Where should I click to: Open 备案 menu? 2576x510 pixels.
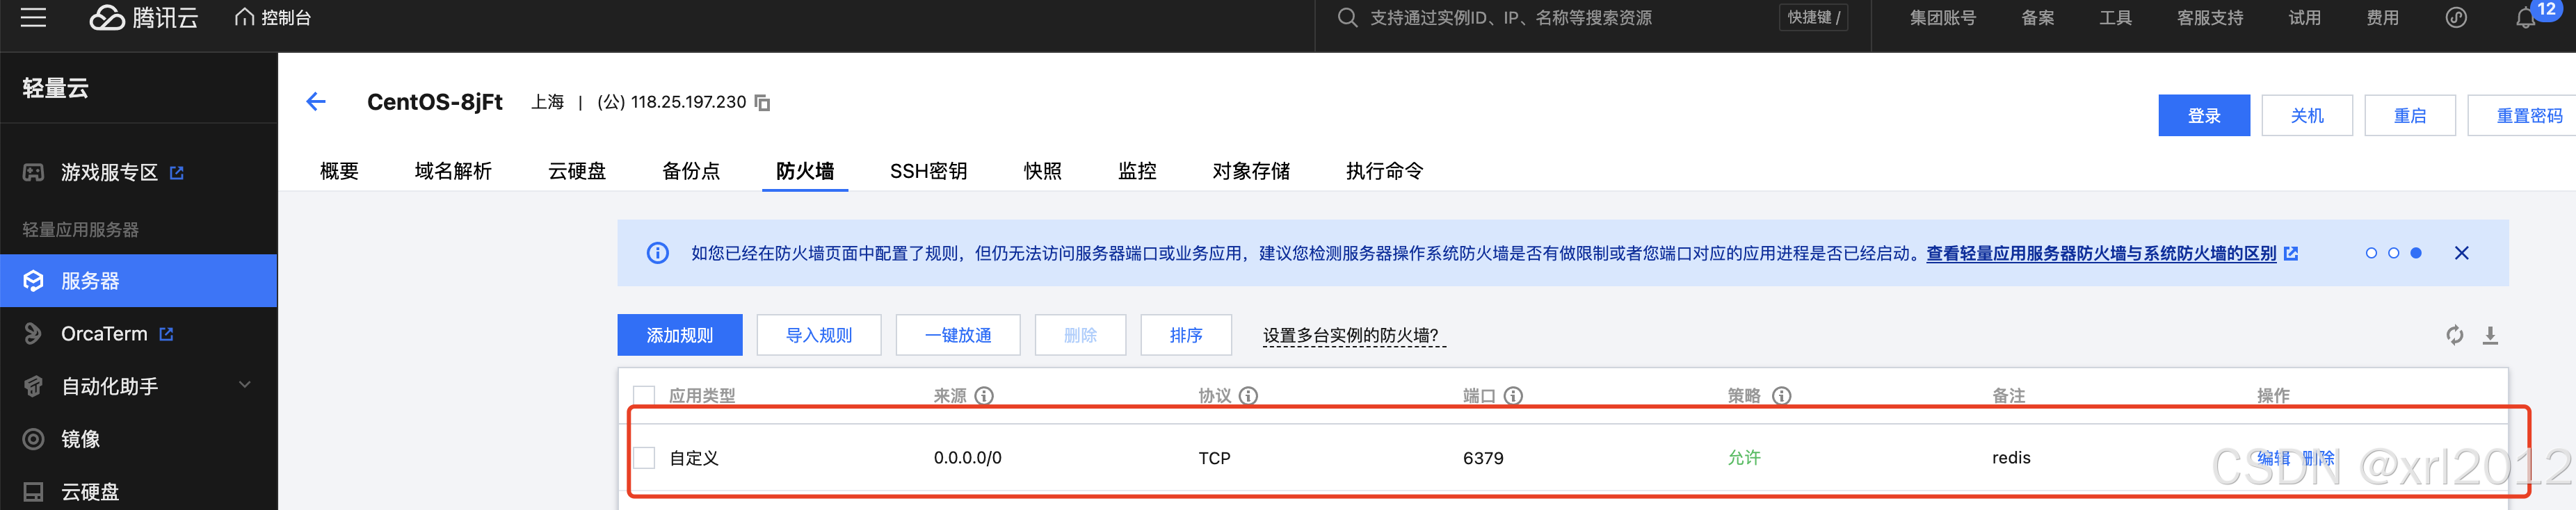click(x=2037, y=18)
